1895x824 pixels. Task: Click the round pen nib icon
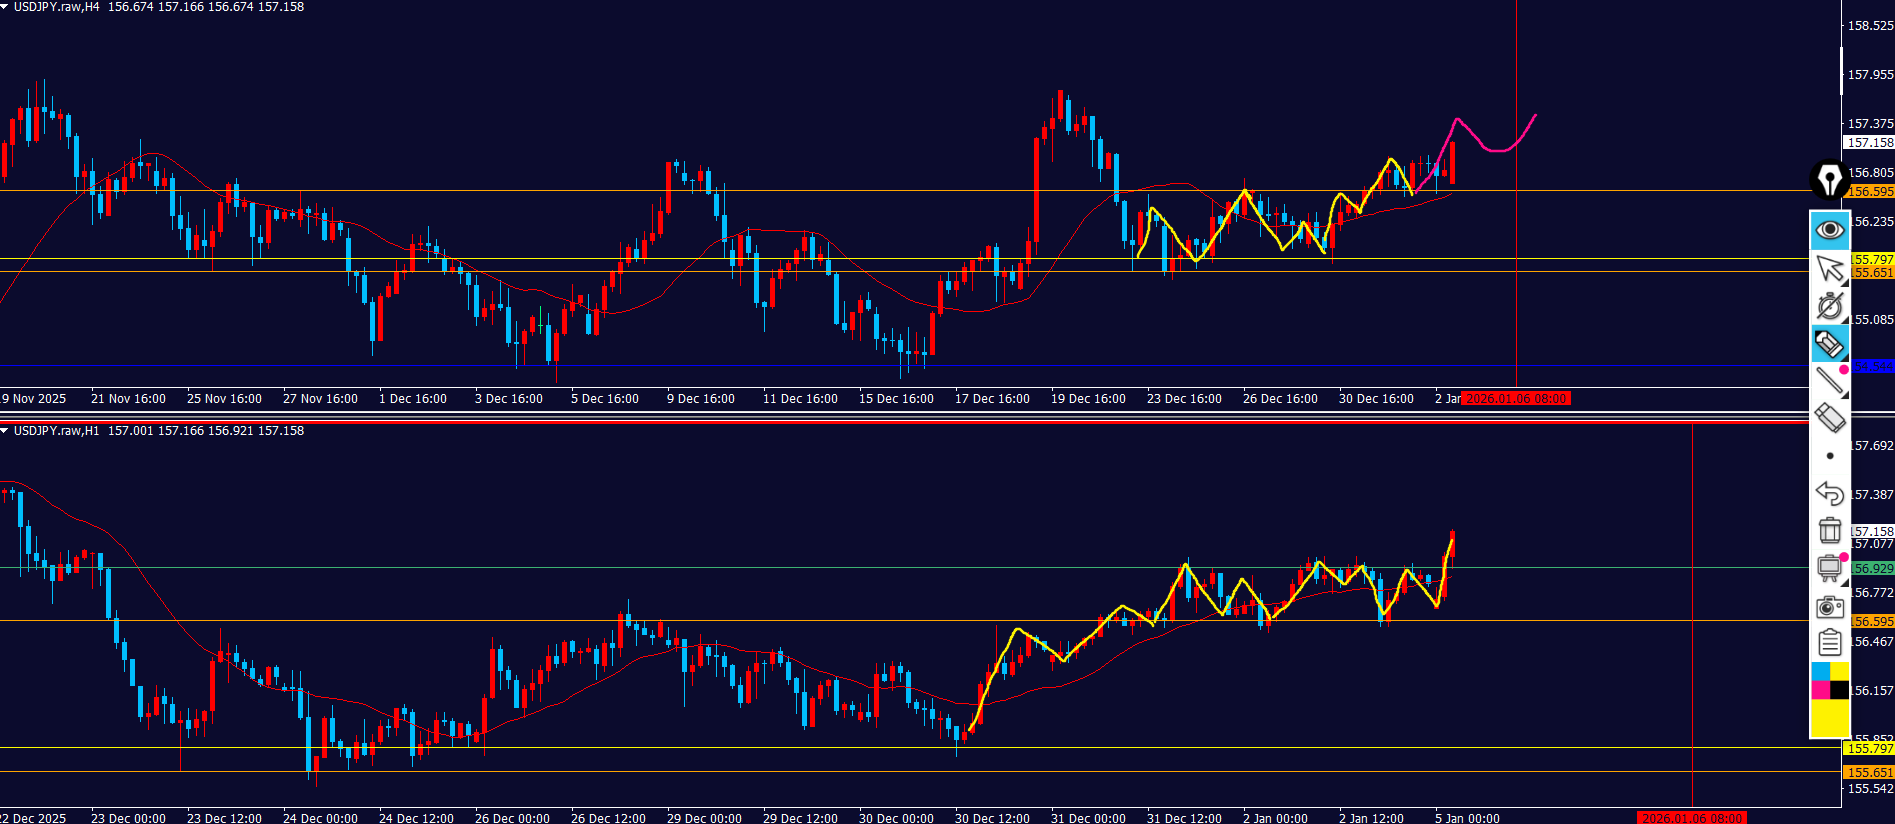pyautogui.click(x=1829, y=180)
